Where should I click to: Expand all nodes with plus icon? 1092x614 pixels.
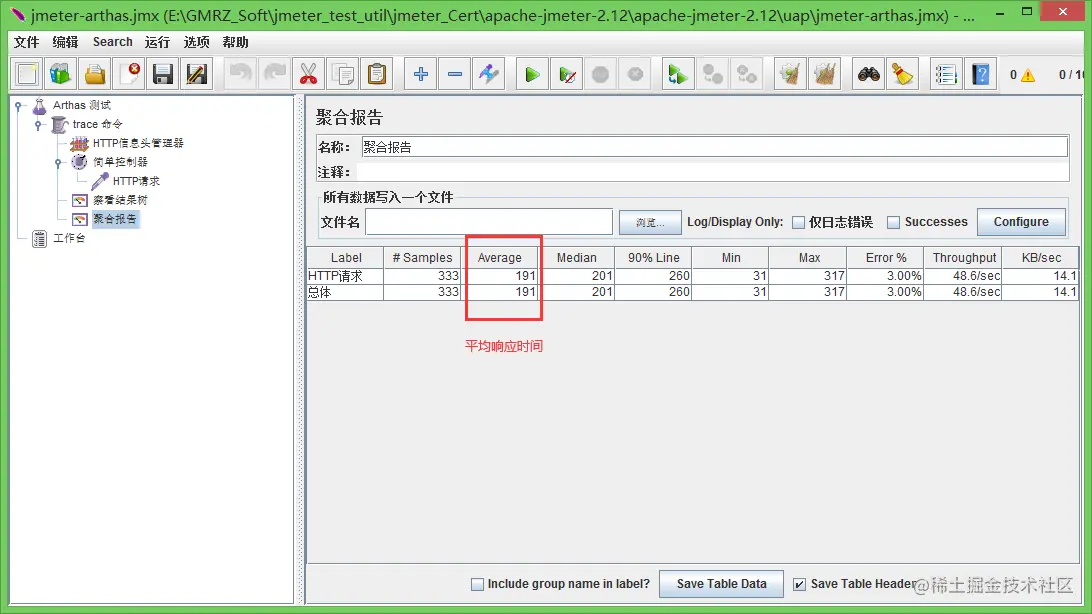[x=421, y=74]
